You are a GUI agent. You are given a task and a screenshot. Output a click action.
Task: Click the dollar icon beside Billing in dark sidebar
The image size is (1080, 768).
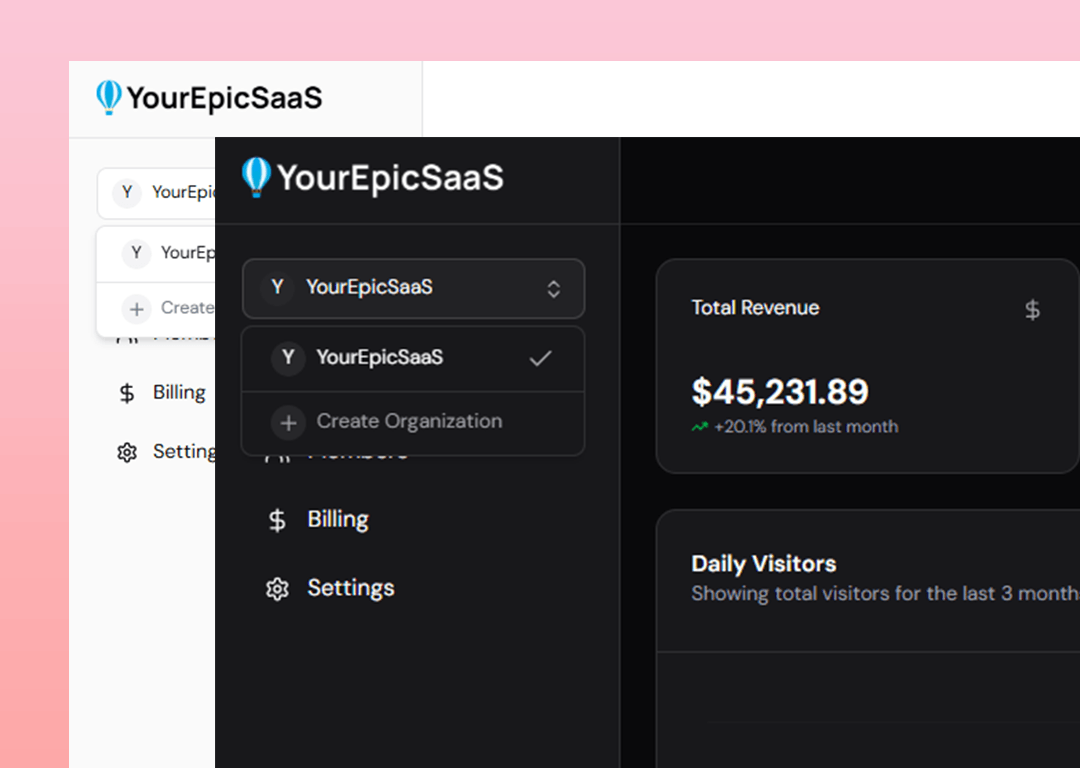[277, 520]
